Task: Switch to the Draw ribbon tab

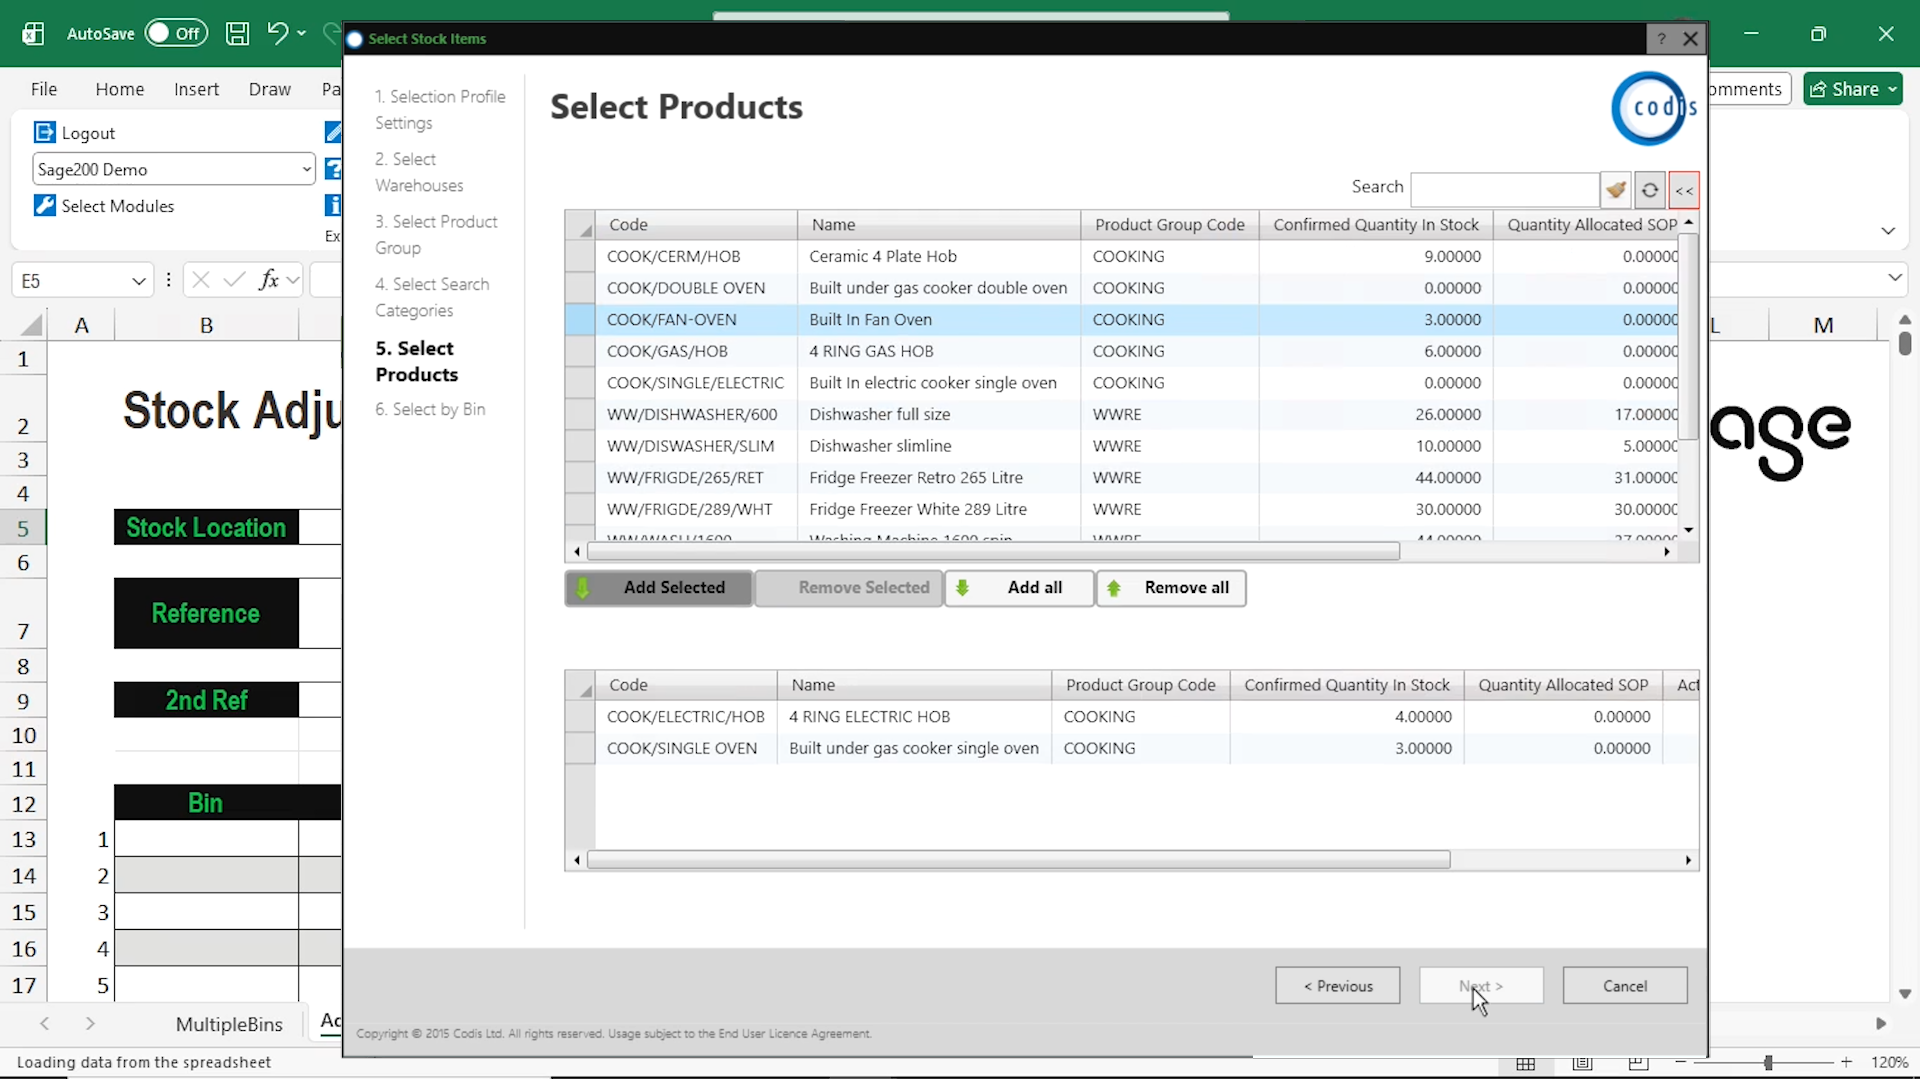Action: pos(268,89)
